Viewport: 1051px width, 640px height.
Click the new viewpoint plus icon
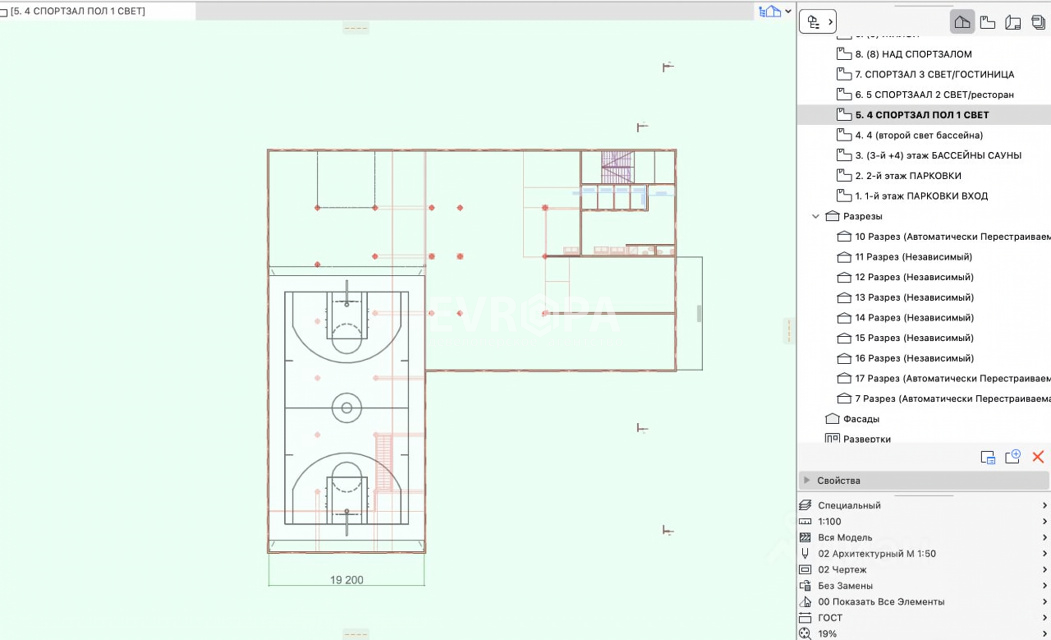coord(1012,457)
